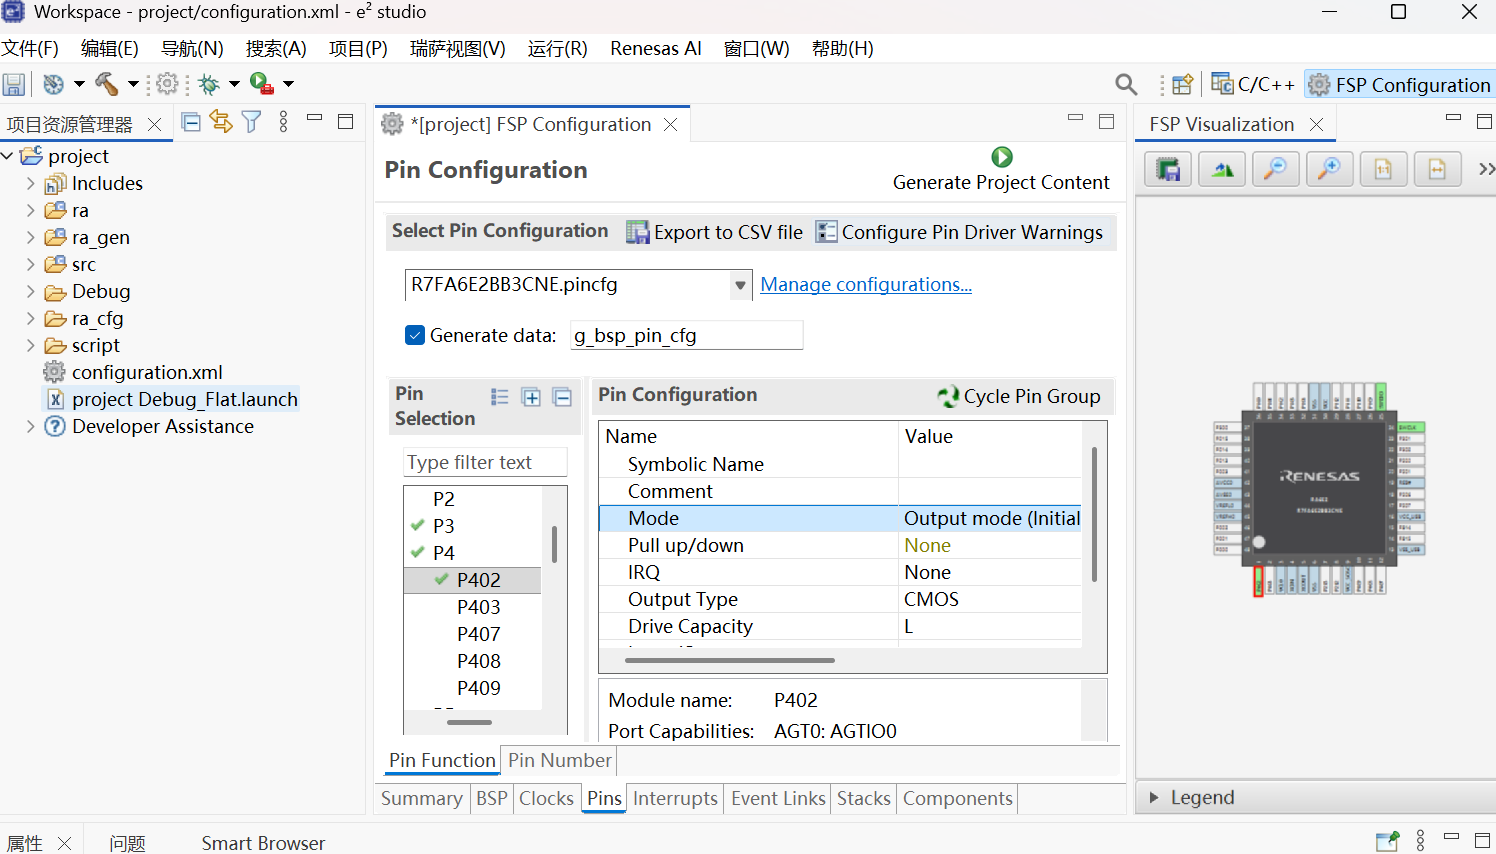Viewport: 1496px width, 854px height.
Task: Collapse the project root node
Action: tap(8, 156)
